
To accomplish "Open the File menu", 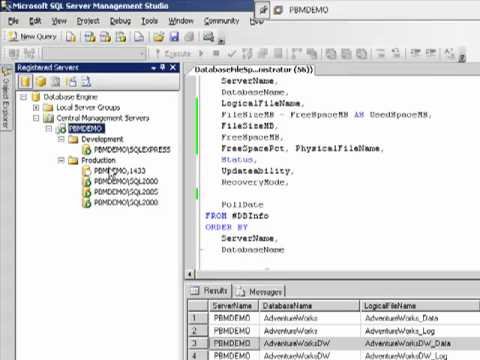I will [x=13, y=21].
